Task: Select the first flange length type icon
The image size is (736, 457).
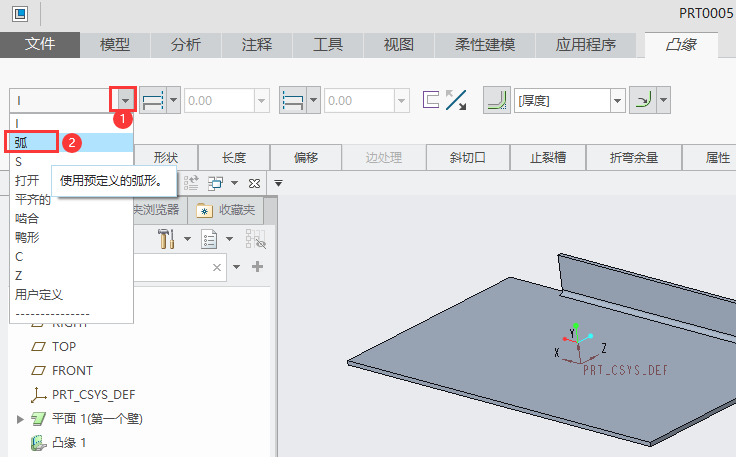Action: click(153, 100)
